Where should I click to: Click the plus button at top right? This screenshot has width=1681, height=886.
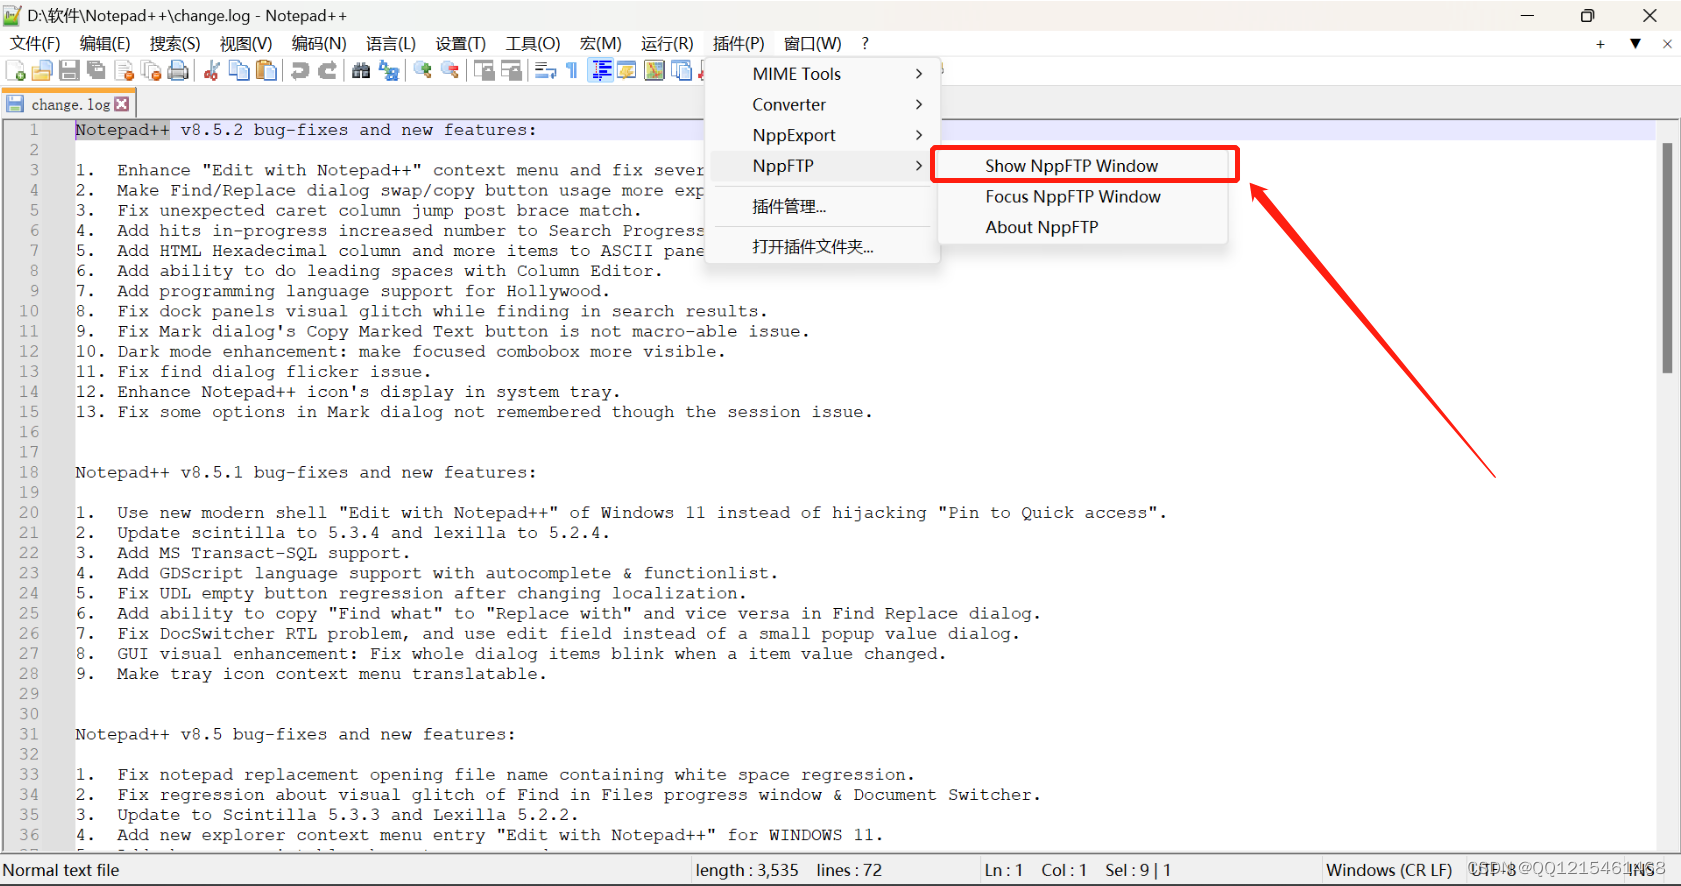pyautogui.click(x=1600, y=44)
